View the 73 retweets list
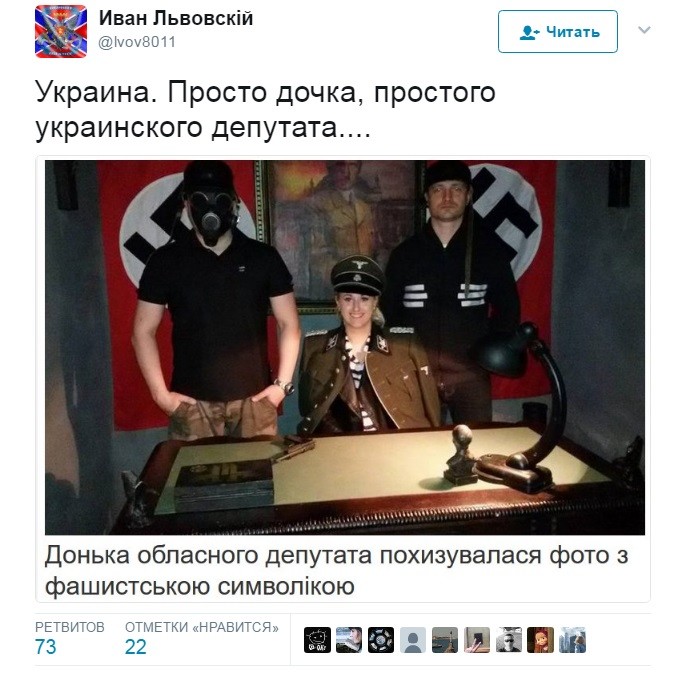 tap(45, 647)
